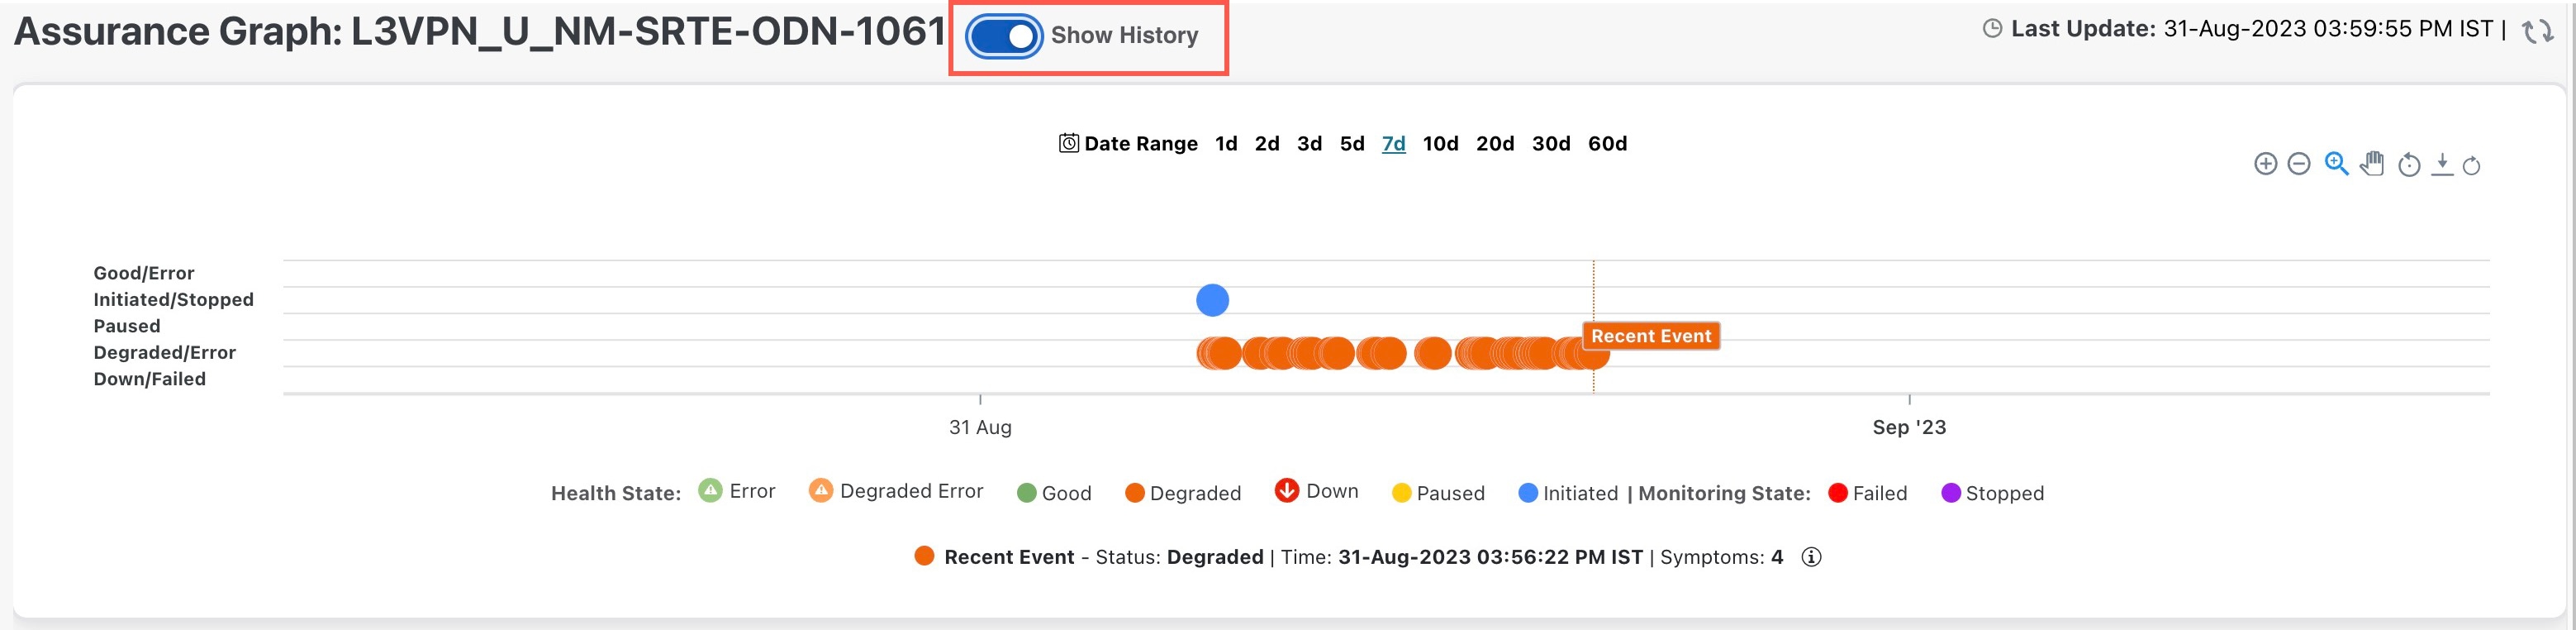The width and height of the screenshot is (2576, 630).
Task: Activate the selection zoom magnifier tool
Action: pos(2336,164)
